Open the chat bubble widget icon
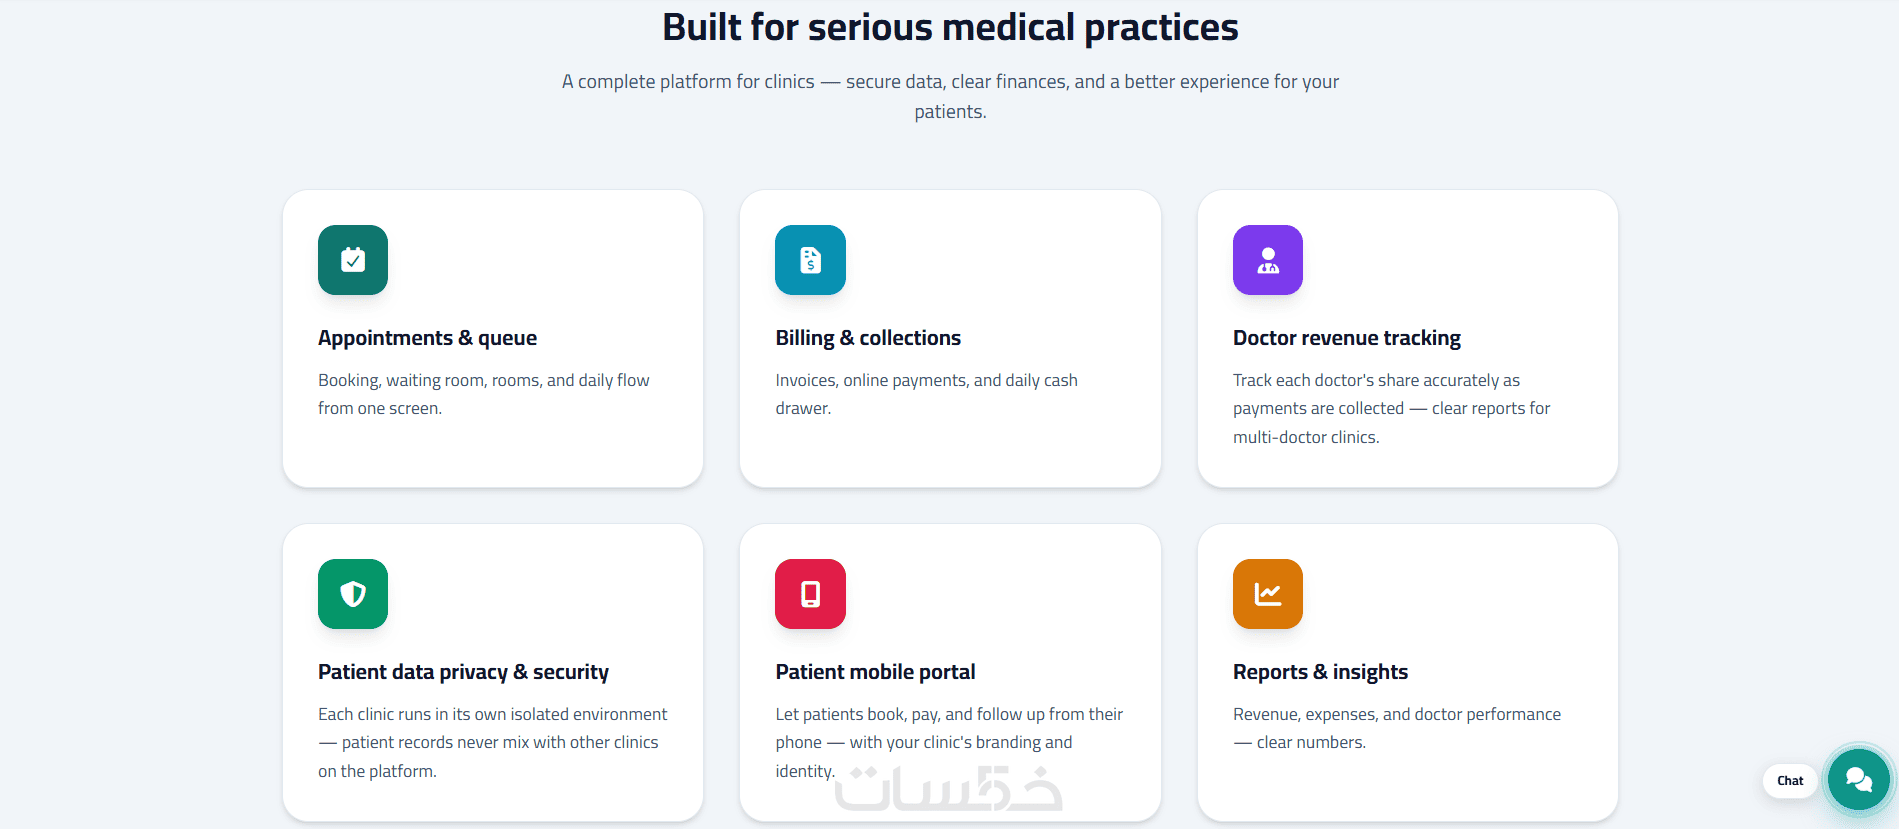 [x=1858, y=779]
